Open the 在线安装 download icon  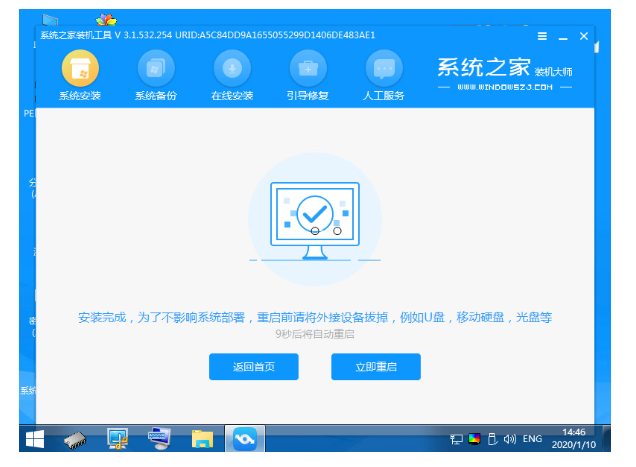232,69
